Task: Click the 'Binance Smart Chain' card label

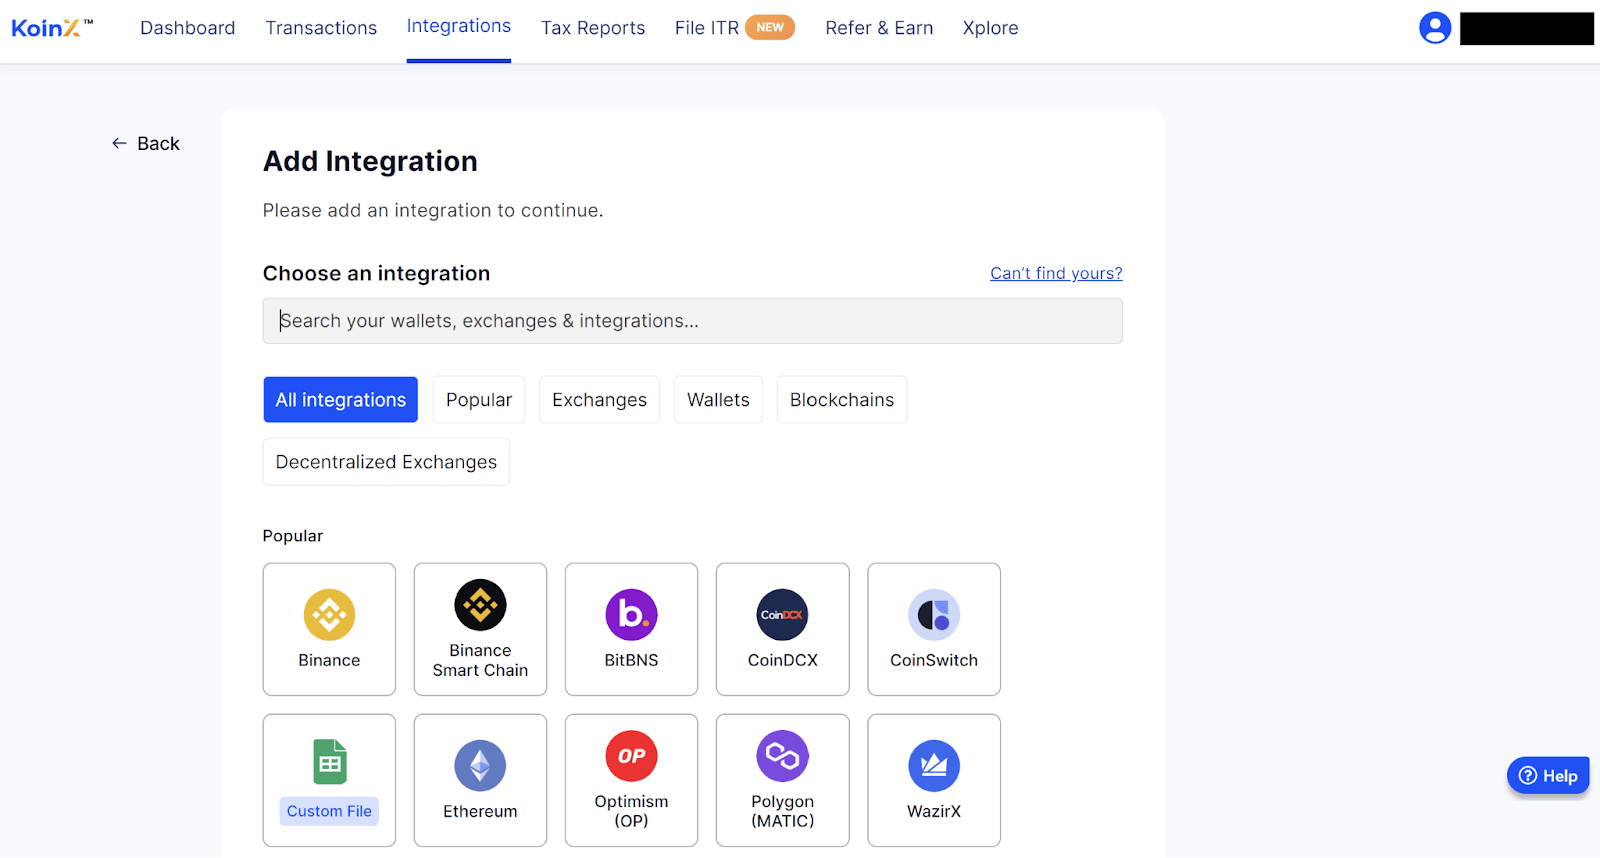Action: click(480, 660)
